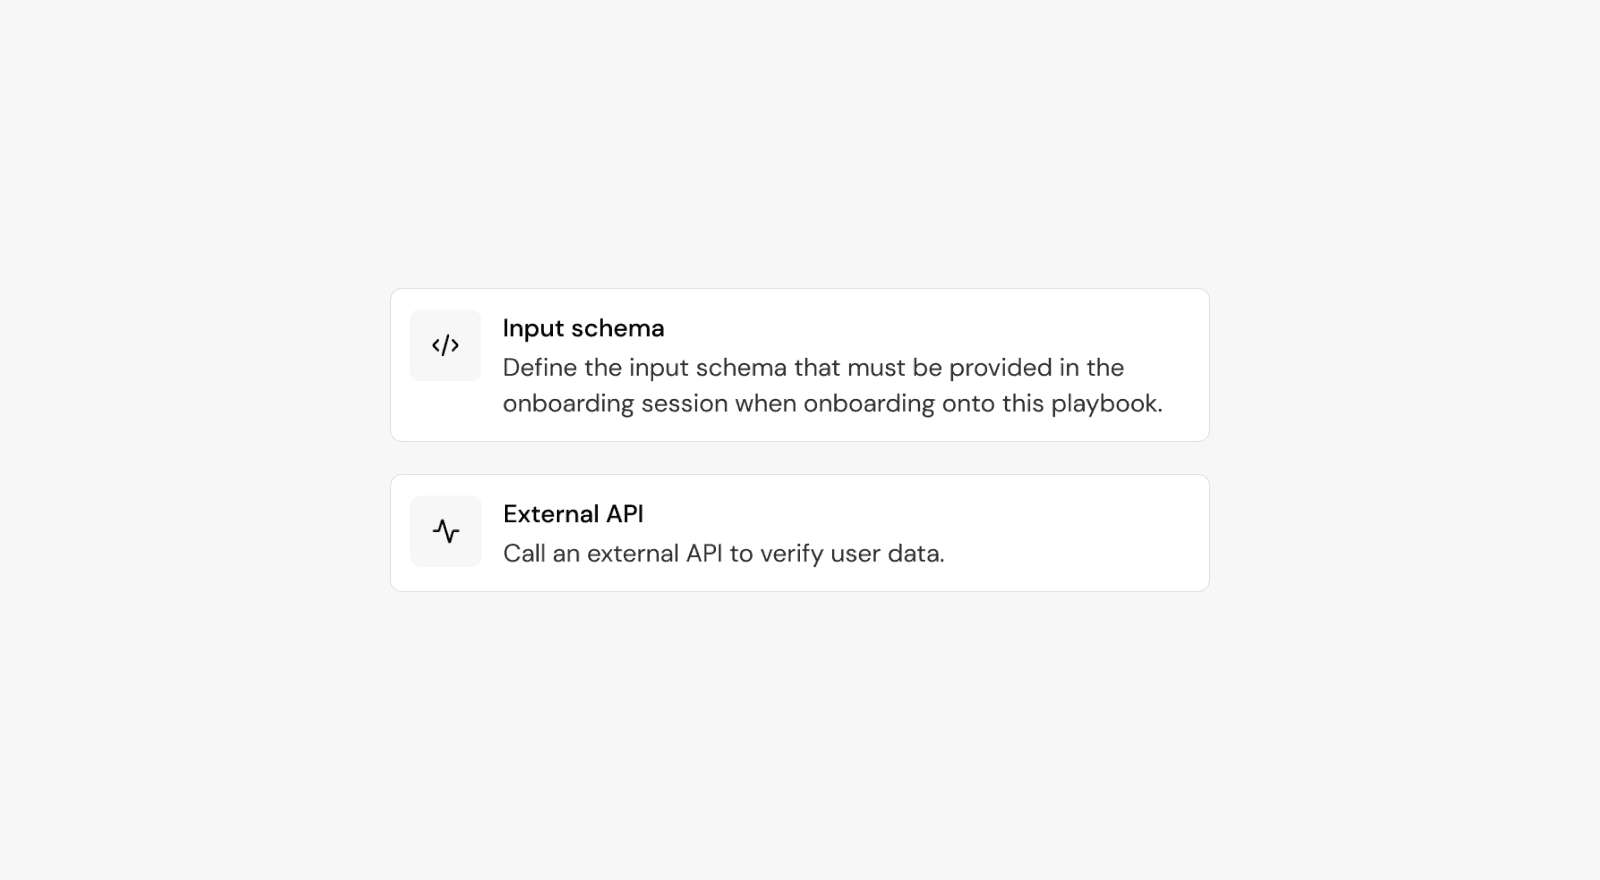Click the External API title text
This screenshot has width=1600, height=880.
(x=574, y=514)
